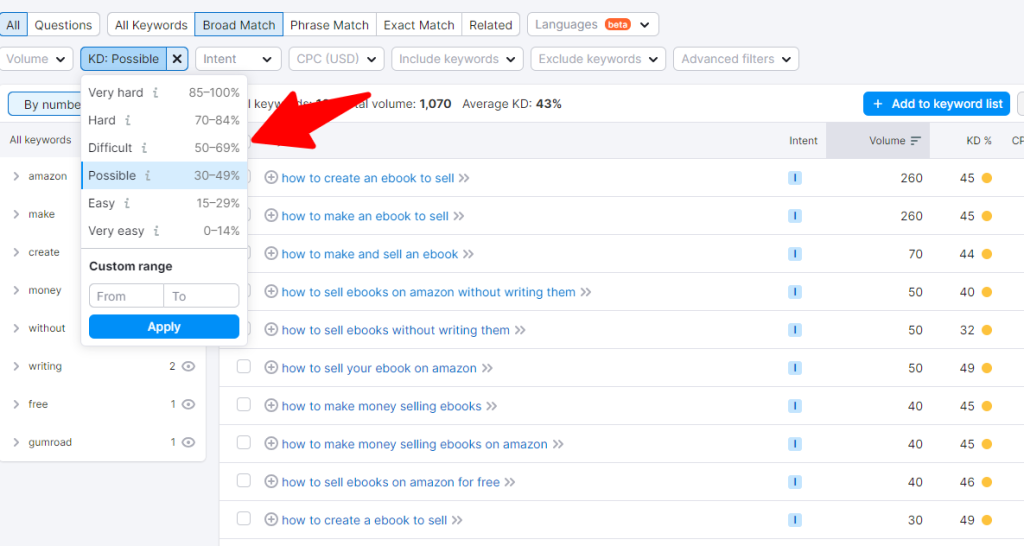Expand the gumroad keyword group
The image size is (1024, 546).
coord(16,442)
